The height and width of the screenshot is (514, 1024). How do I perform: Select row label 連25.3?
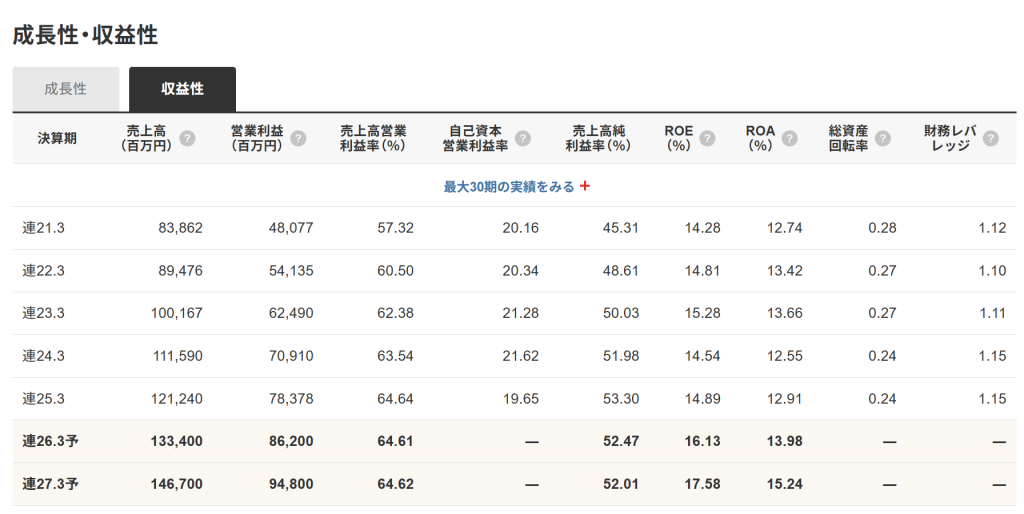pyautogui.click(x=44, y=398)
